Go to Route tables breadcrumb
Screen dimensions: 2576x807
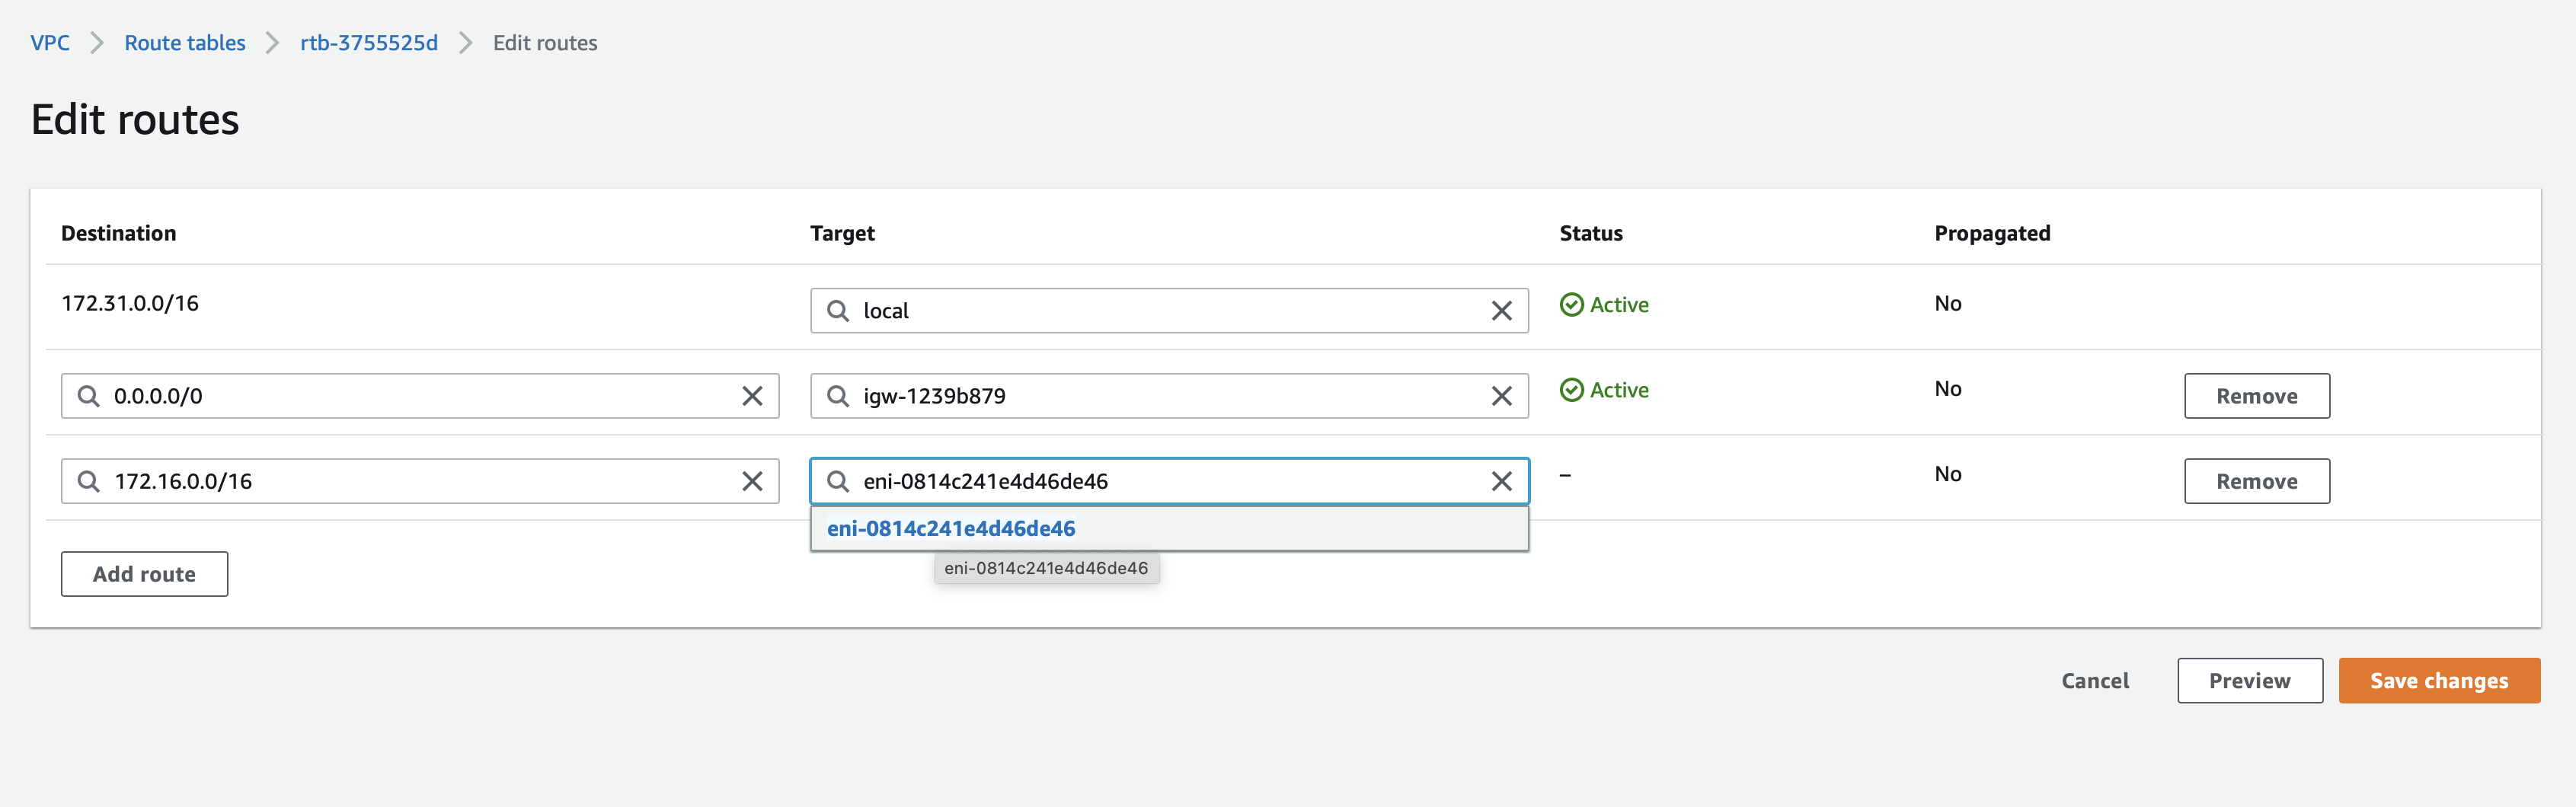click(x=185, y=43)
